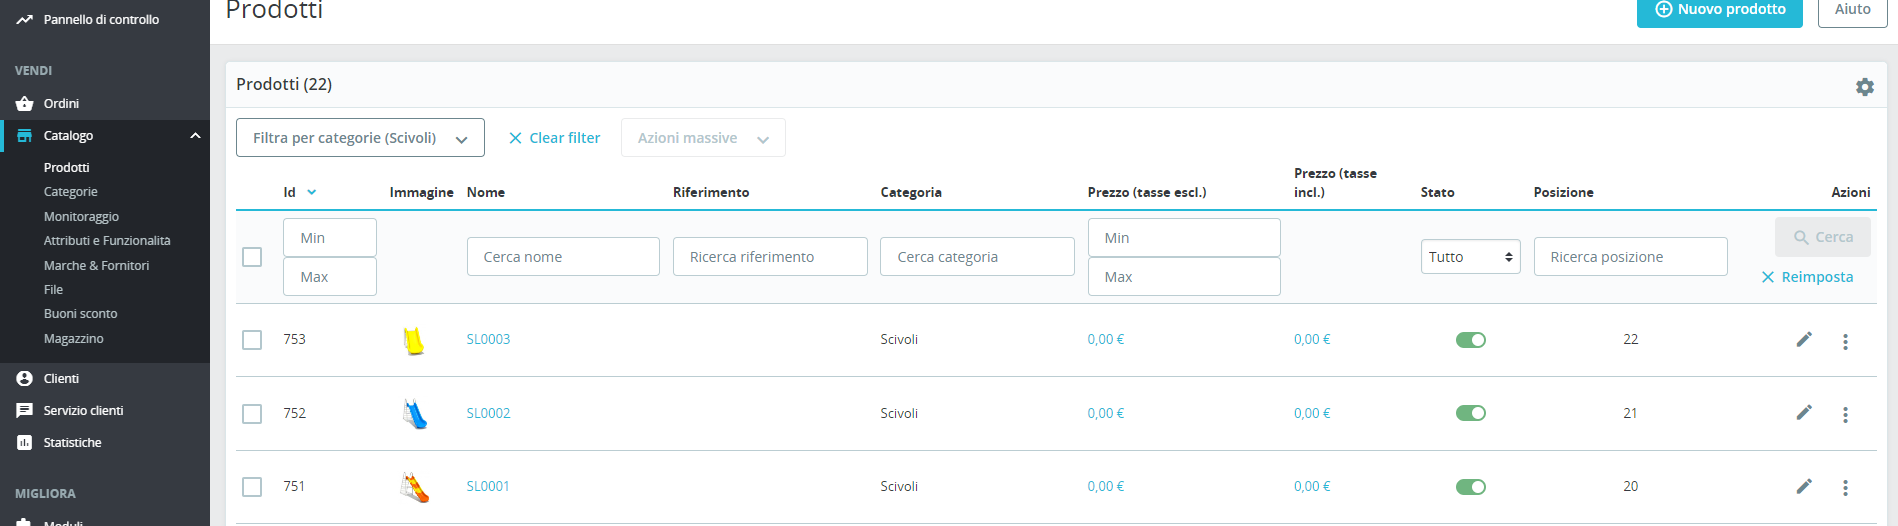The width and height of the screenshot is (1898, 526).
Task: Open the Filtra per categorie dropdown
Action: click(x=360, y=138)
